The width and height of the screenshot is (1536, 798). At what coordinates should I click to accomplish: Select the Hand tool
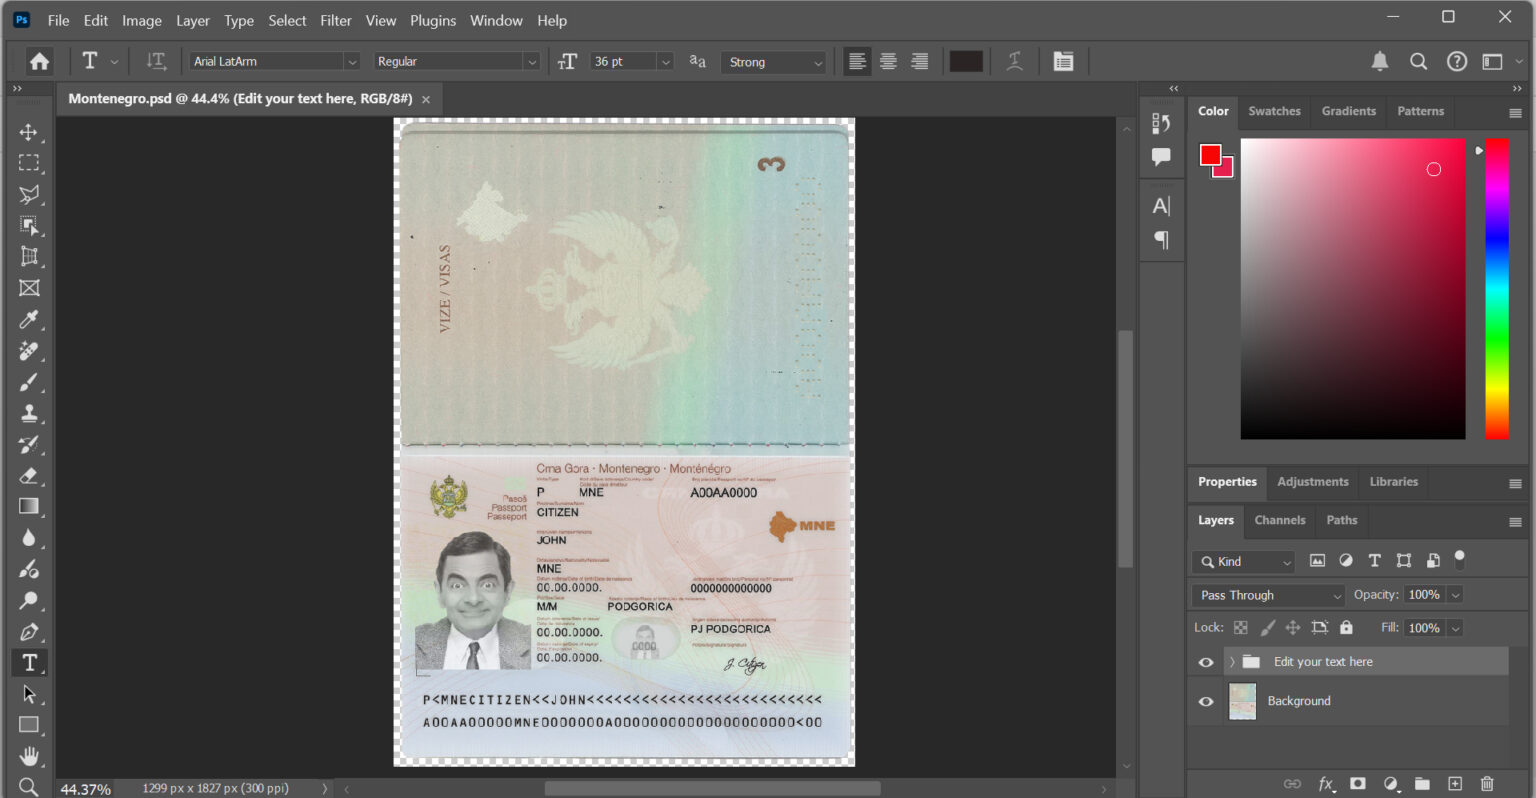[29, 756]
